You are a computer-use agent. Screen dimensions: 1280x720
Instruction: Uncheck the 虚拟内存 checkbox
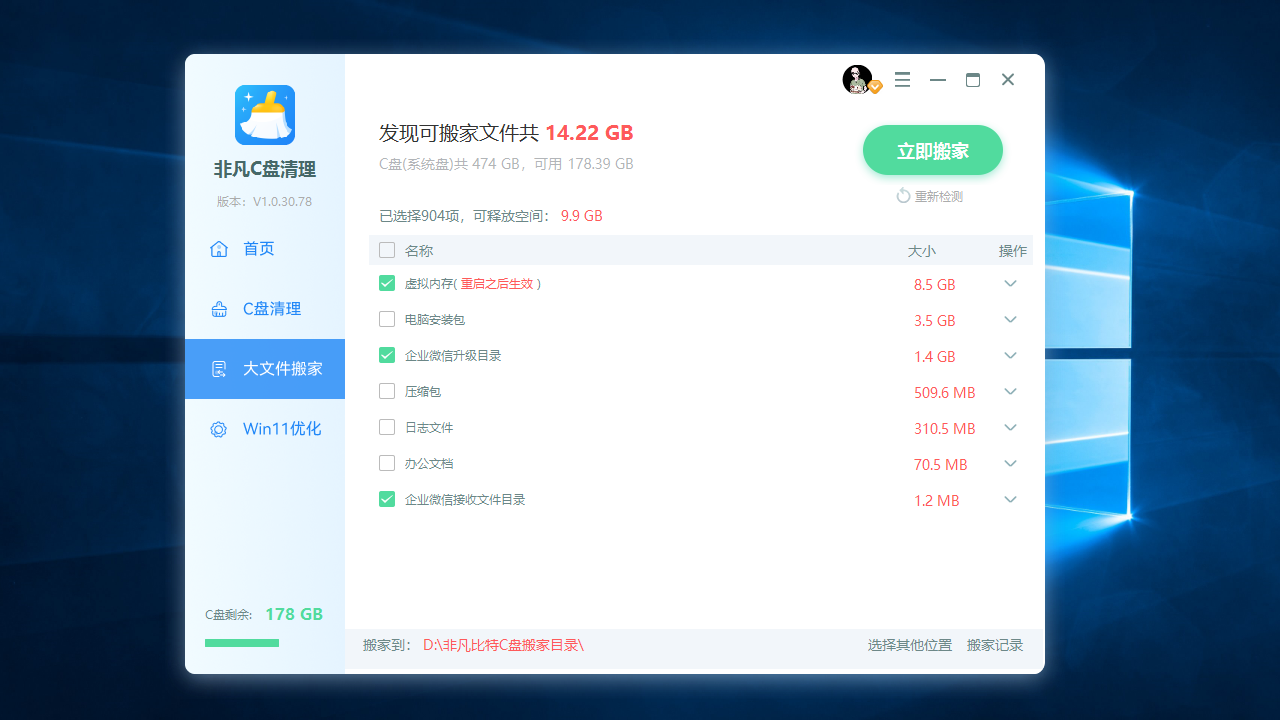point(387,283)
